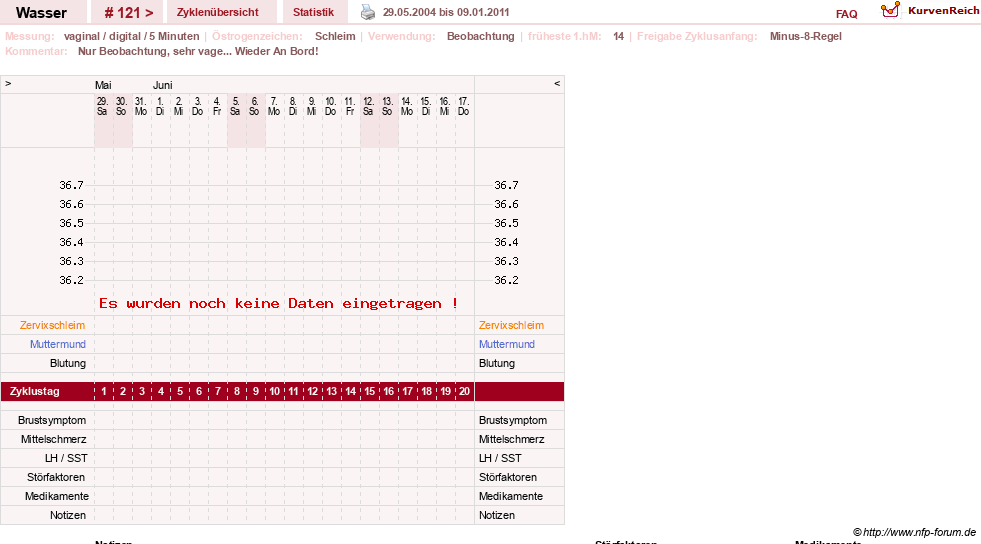
Task: Click the left Störfaktoren row label
Action: [56, 477]
